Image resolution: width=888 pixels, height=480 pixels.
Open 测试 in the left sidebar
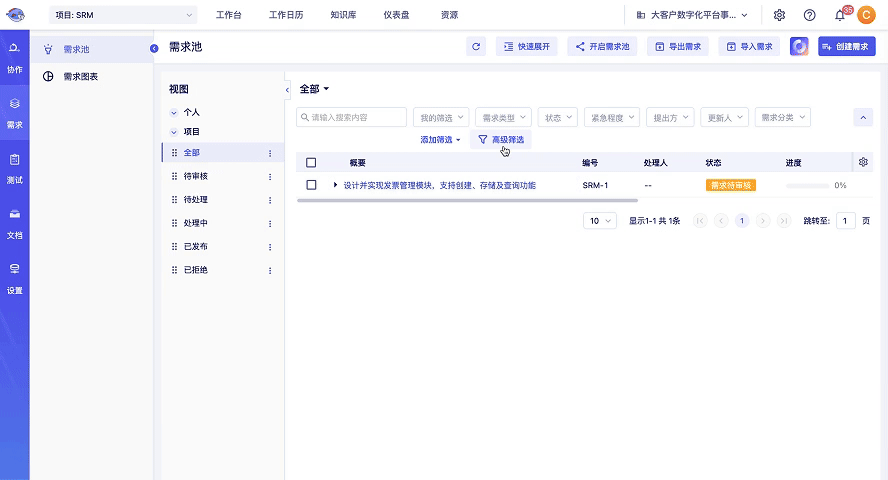15,168
